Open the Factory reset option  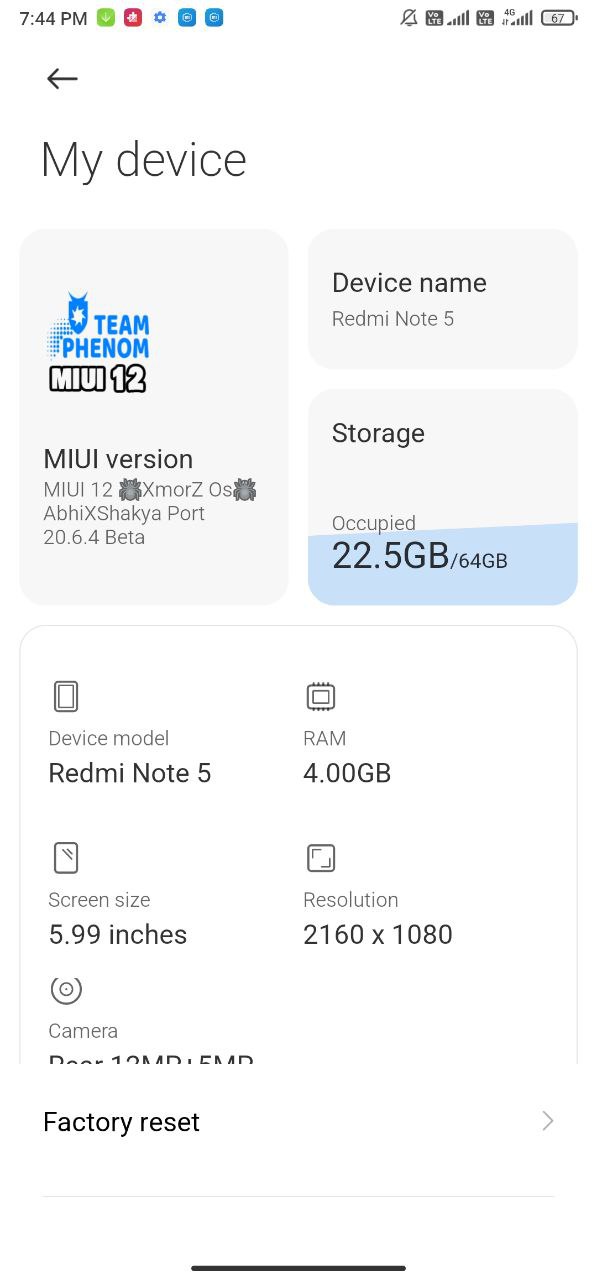298,1122
